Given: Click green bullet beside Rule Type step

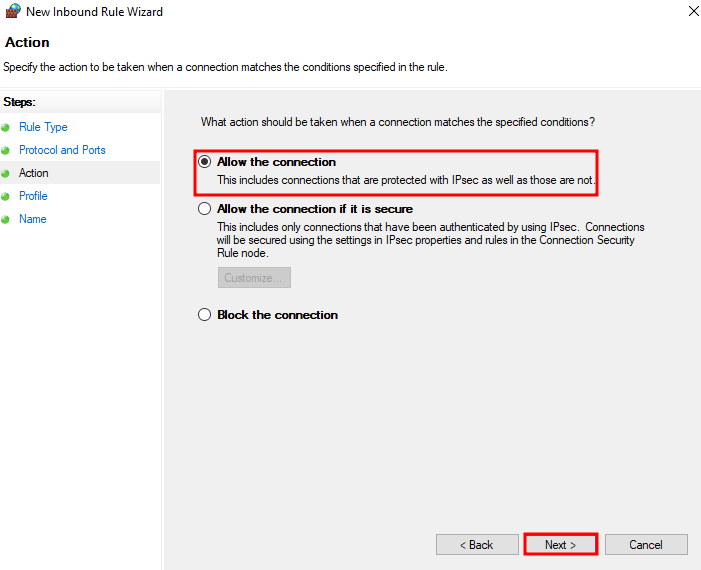Looking at the screenshot, I should (x=5, y=127).
